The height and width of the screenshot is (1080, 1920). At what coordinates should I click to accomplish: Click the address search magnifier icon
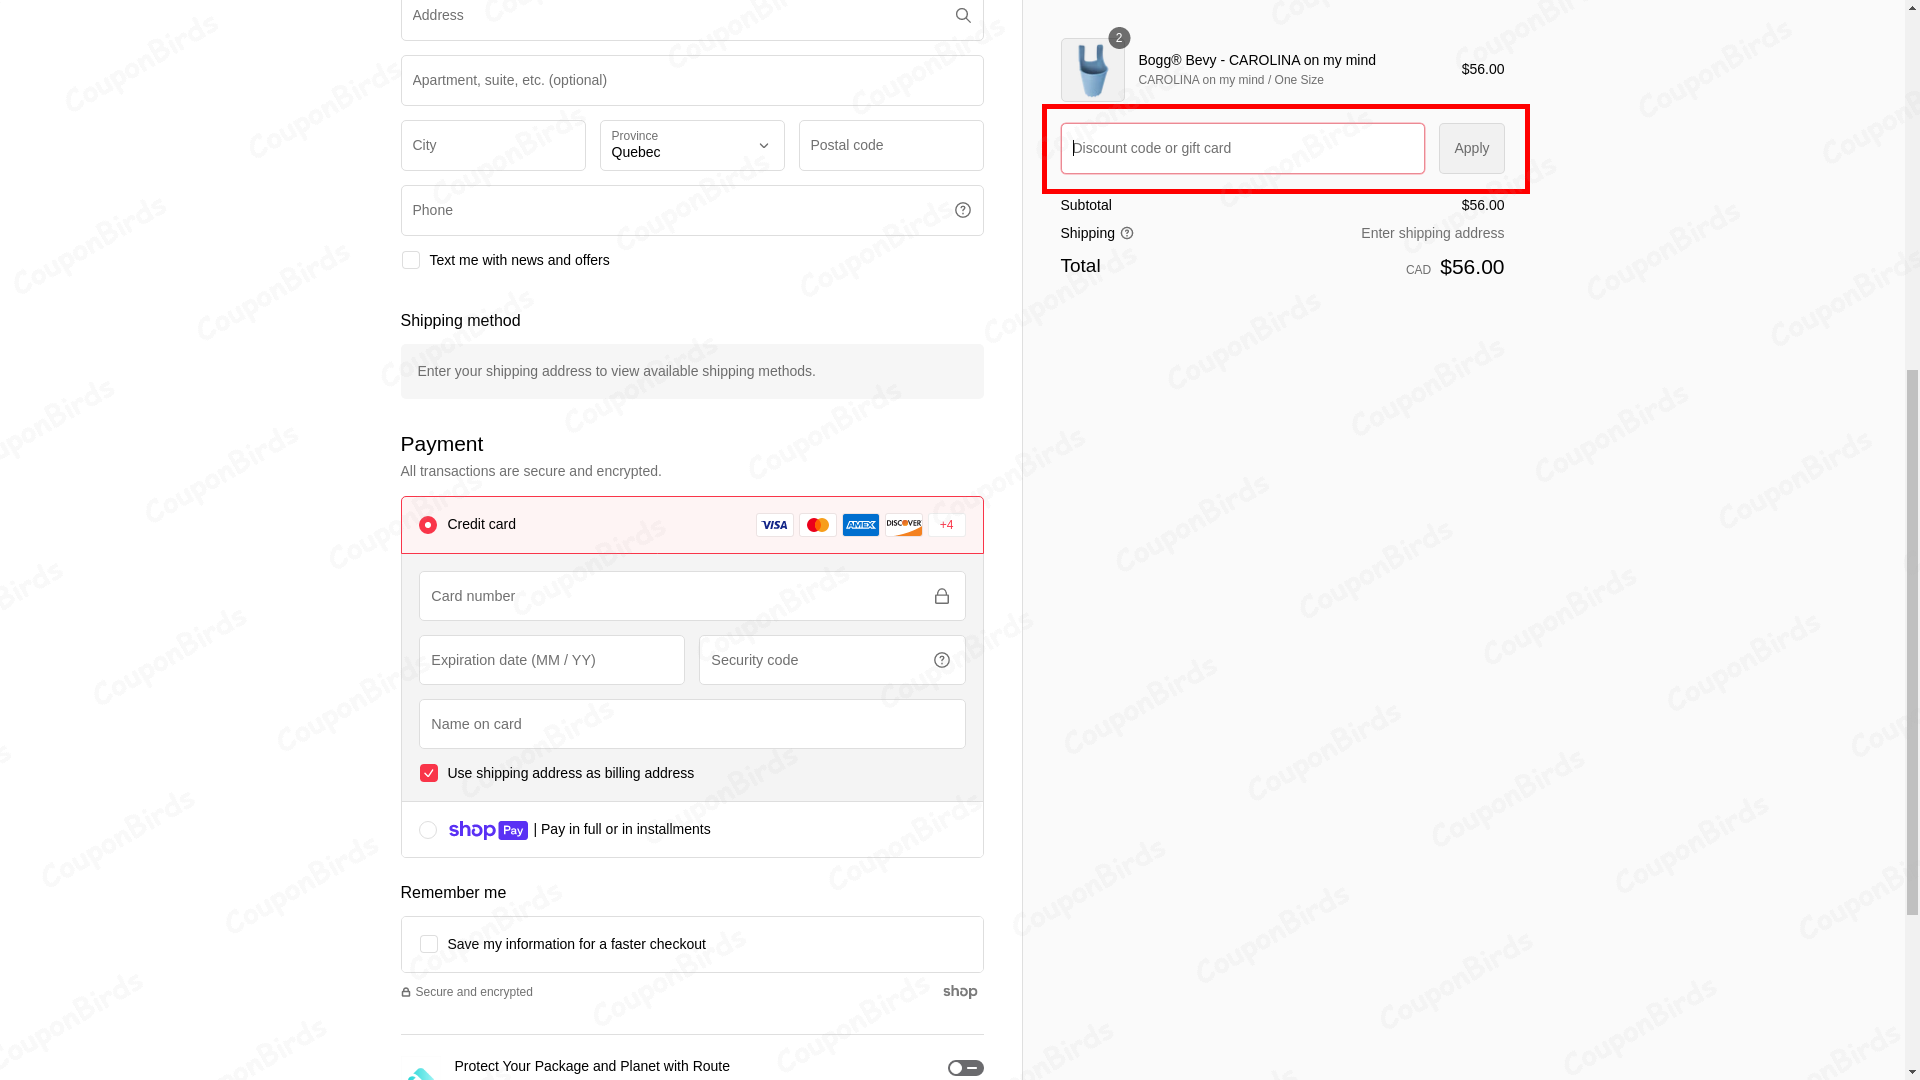962,15
